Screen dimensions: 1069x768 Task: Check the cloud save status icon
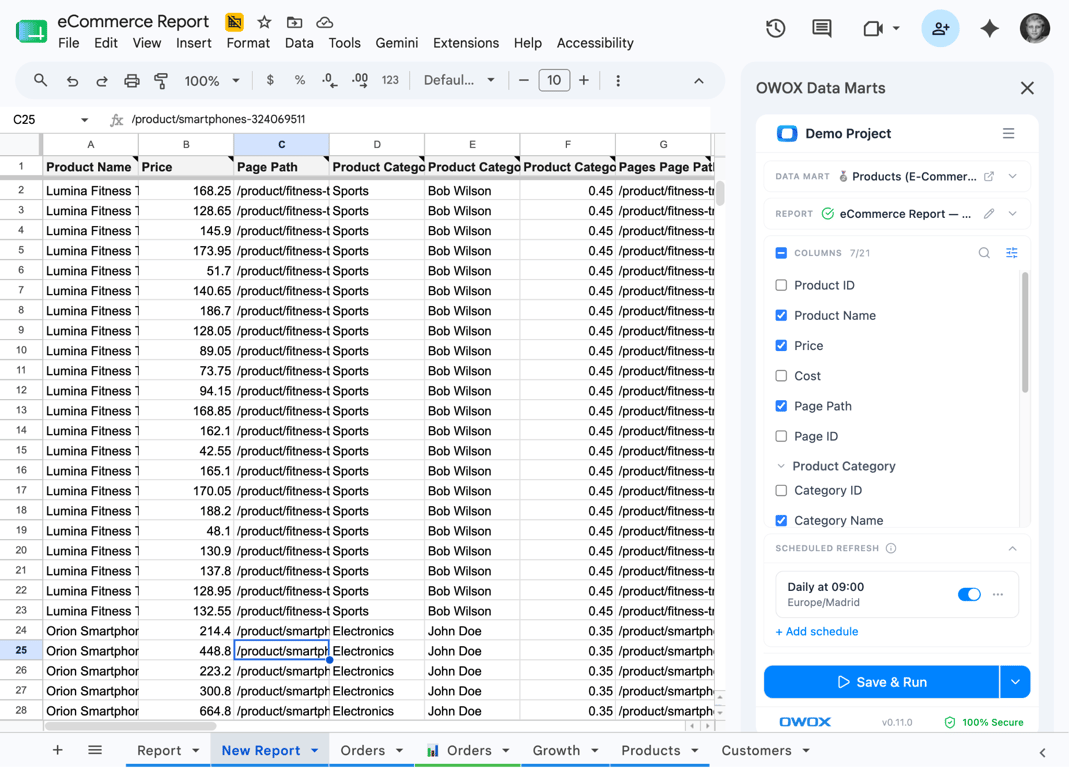325,23
